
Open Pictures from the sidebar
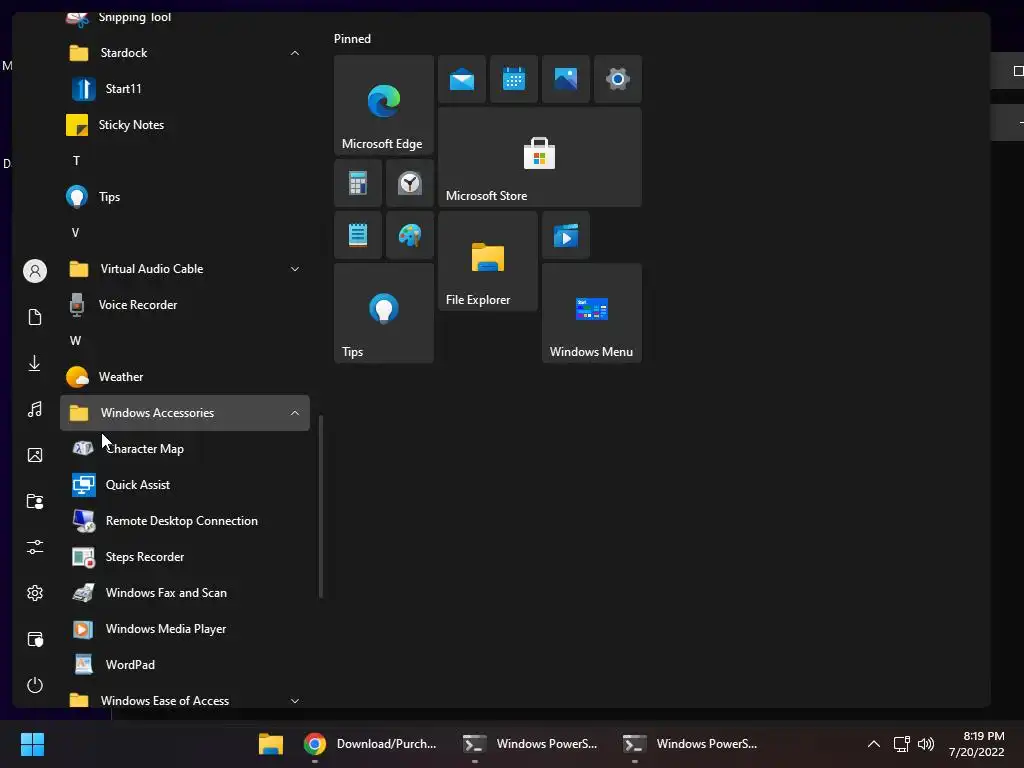(35, 455)
